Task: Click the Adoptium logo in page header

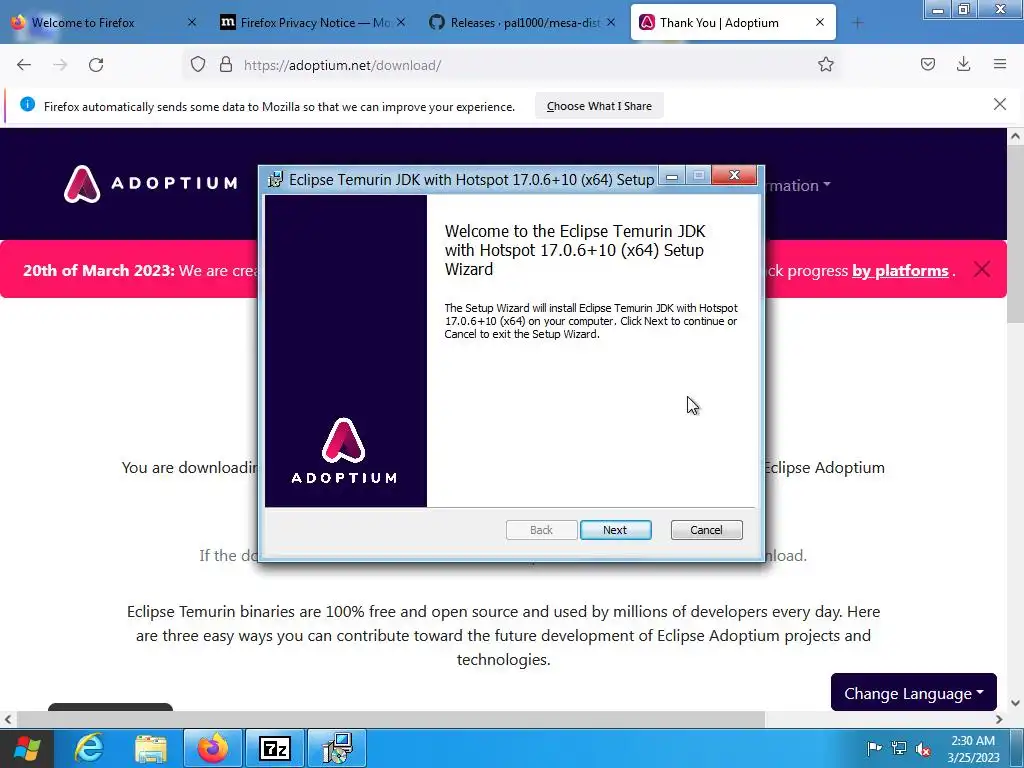Action: pos(151,184)
